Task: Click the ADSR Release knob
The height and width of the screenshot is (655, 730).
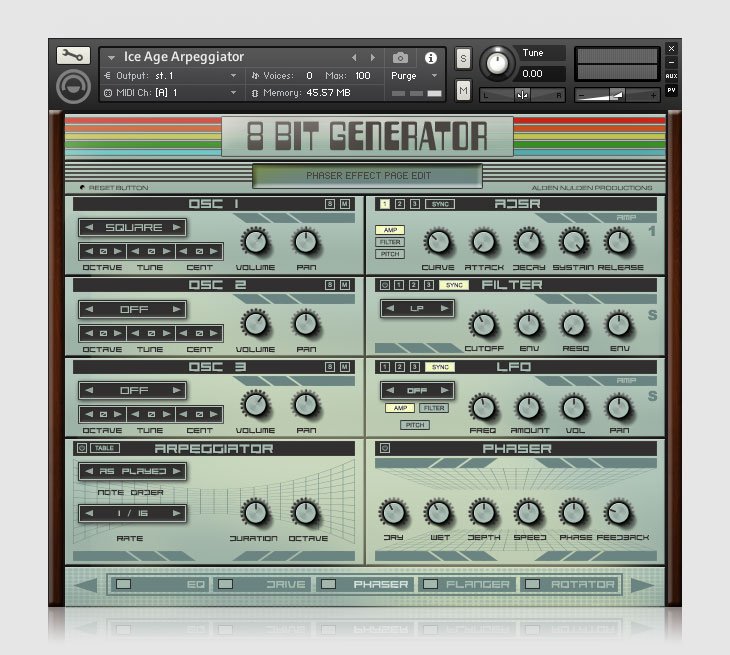Action: (619, 242)
